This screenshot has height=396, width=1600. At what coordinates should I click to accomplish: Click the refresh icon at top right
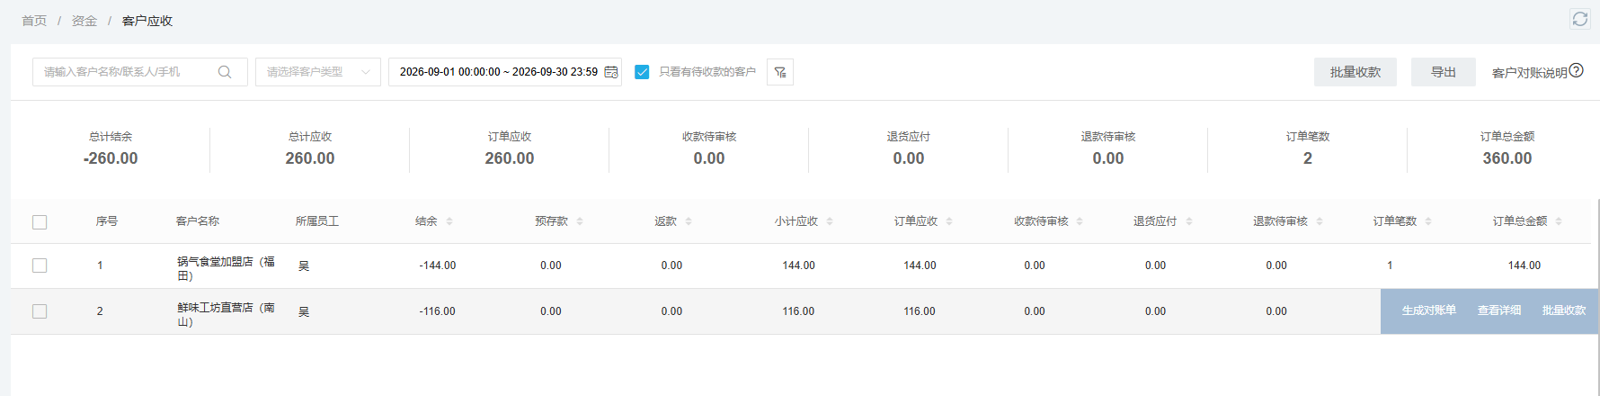pyautogui.click(x=1580, y=19)
